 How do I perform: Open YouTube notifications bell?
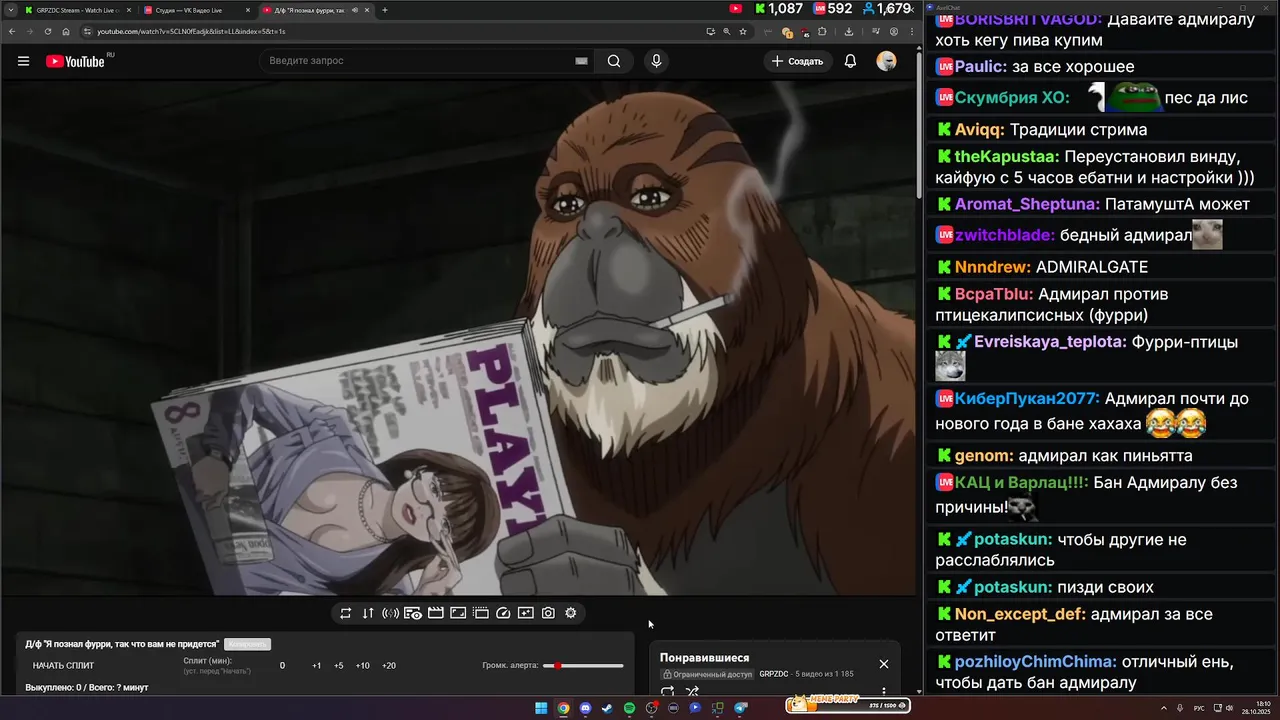point(850,61)
